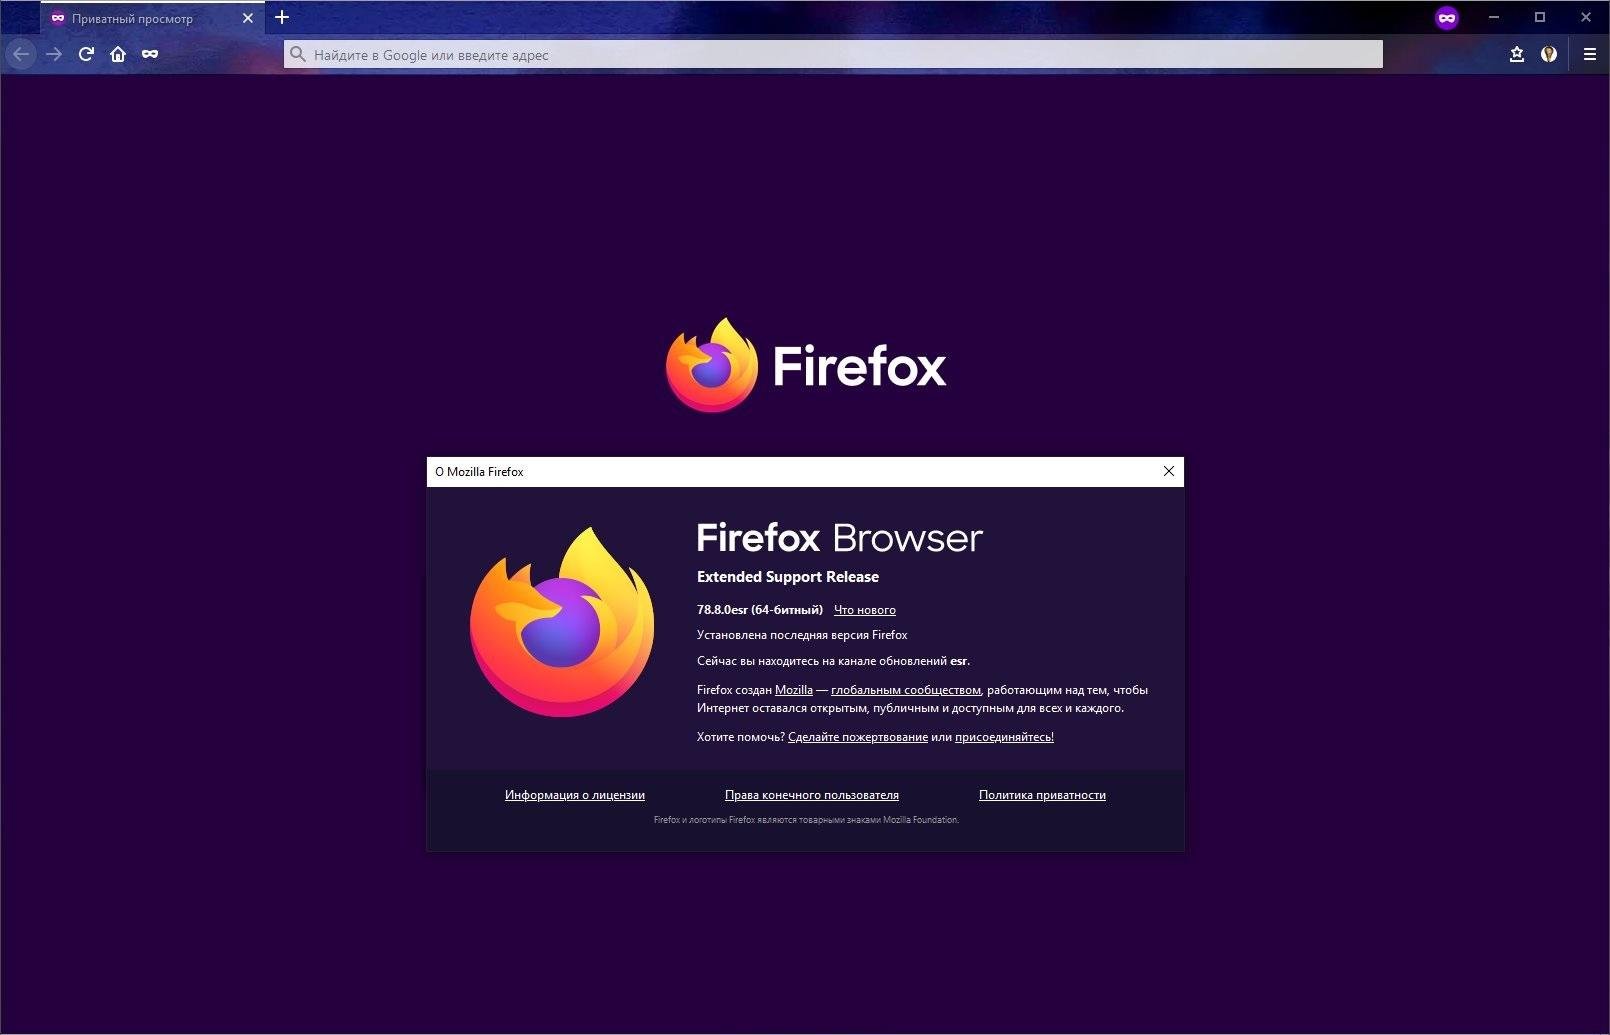Click the присоединяйтесь! link
The height and width of the screenshot is (1035, 1610).
(x=1004, y=737)
